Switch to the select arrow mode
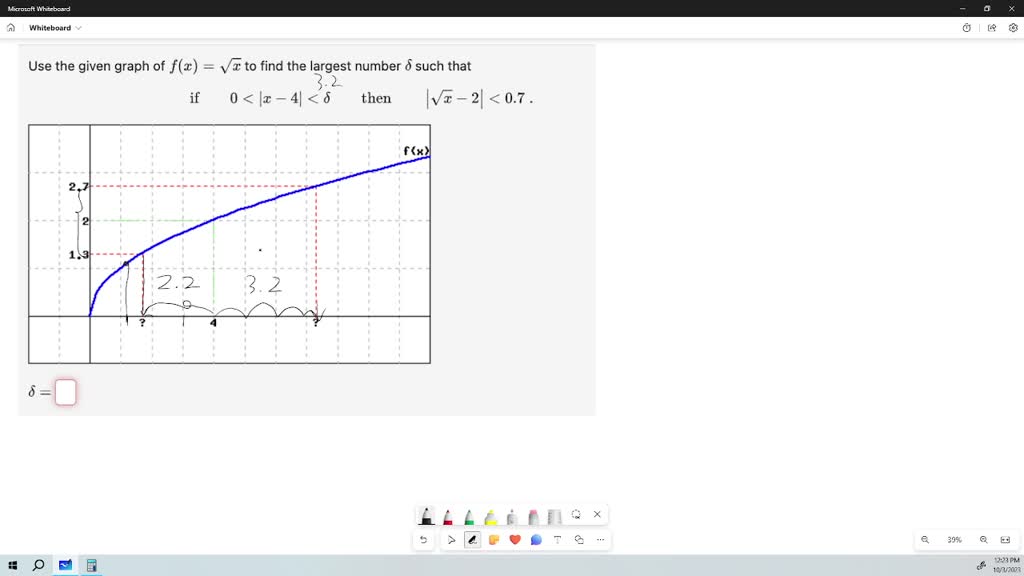Screen dimensions: 1024x576 click(451, 539)
